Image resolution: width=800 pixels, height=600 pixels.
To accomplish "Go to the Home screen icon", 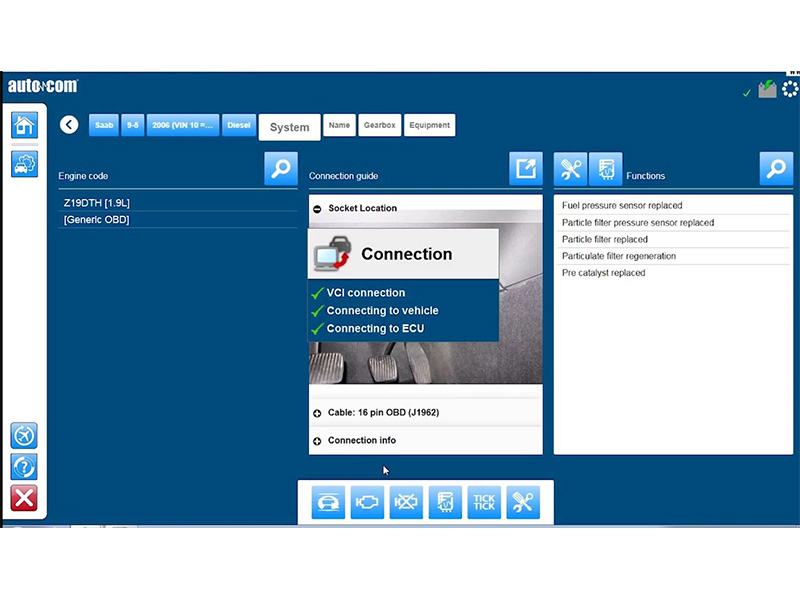I will tap(24, 125).
